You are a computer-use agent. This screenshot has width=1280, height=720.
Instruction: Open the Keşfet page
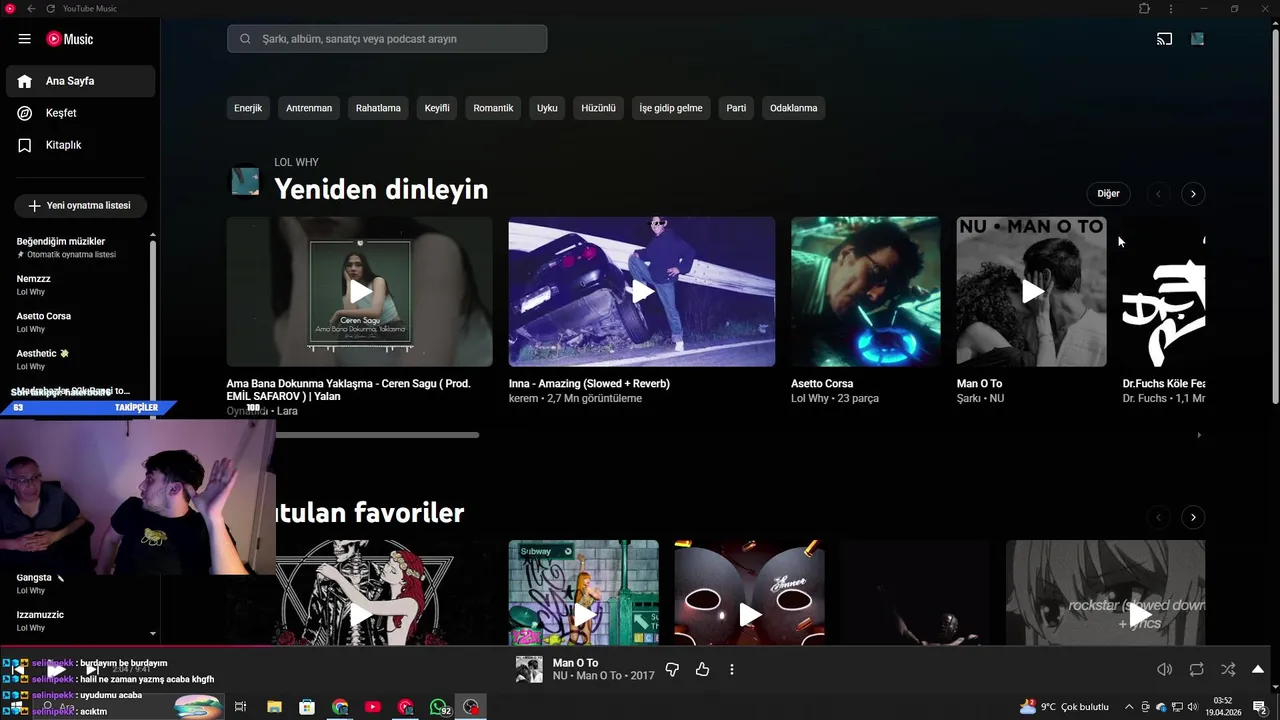point(80,113)
